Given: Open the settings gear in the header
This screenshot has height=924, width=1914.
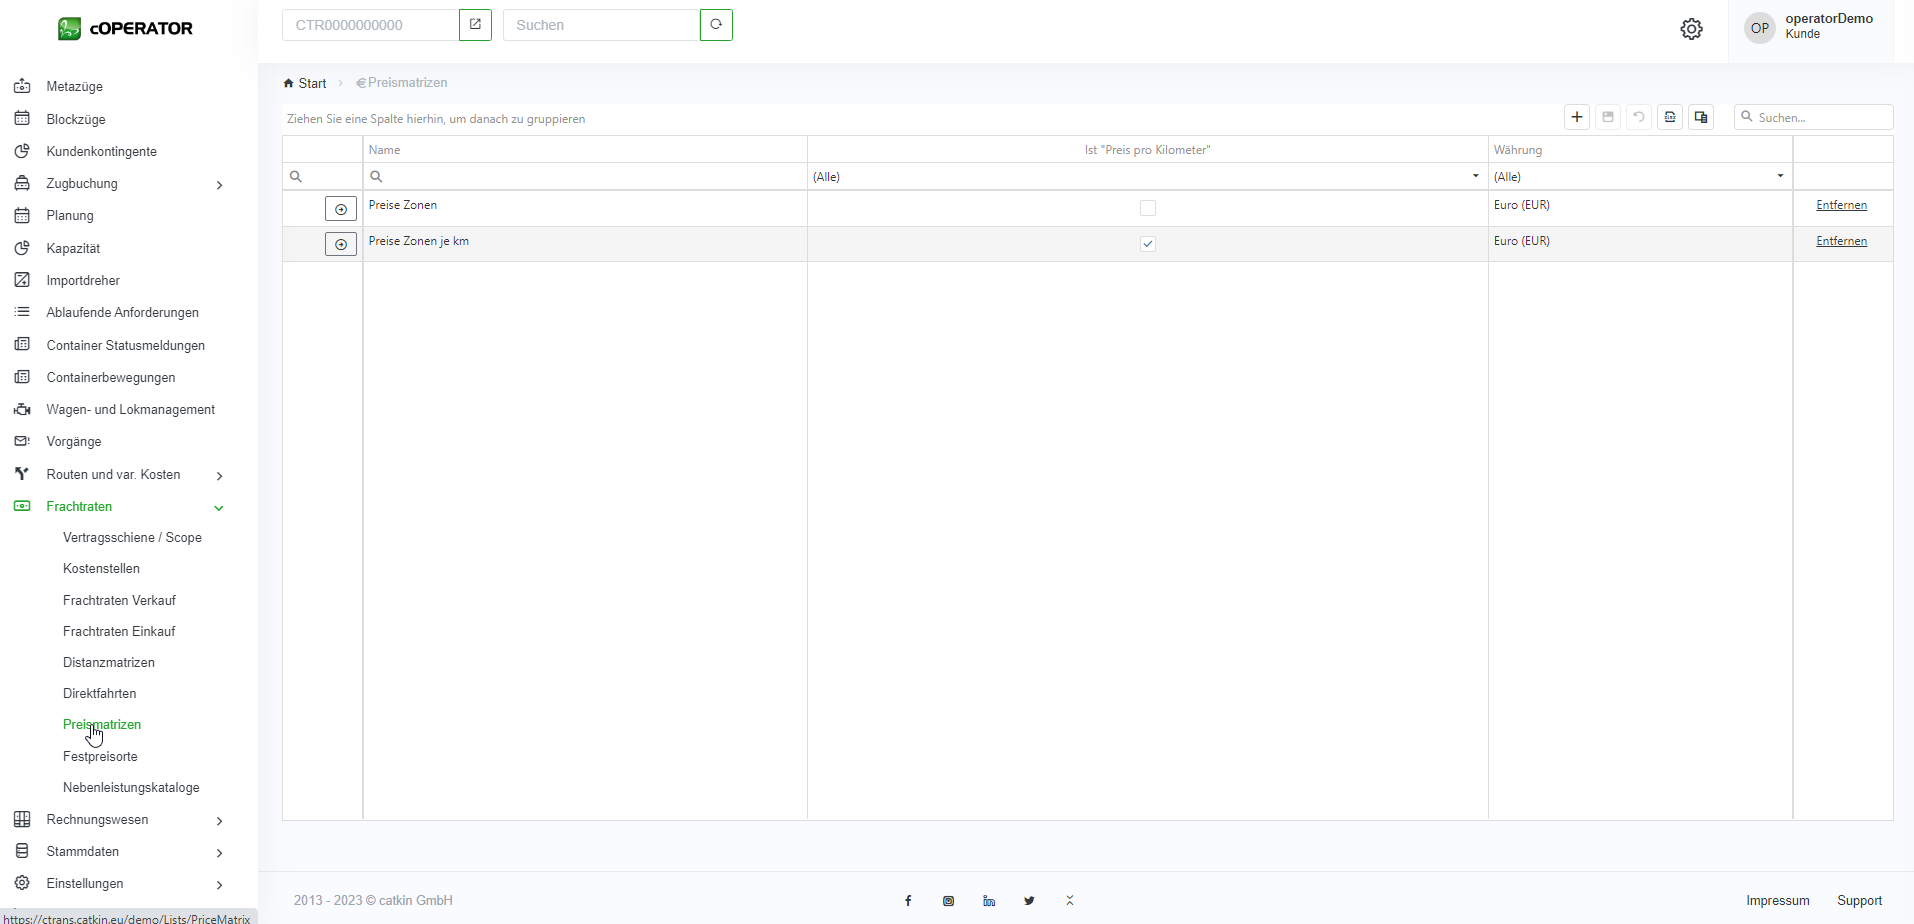Looking at the screenshot, I should pyautogui.click(x=1691, y=29).
